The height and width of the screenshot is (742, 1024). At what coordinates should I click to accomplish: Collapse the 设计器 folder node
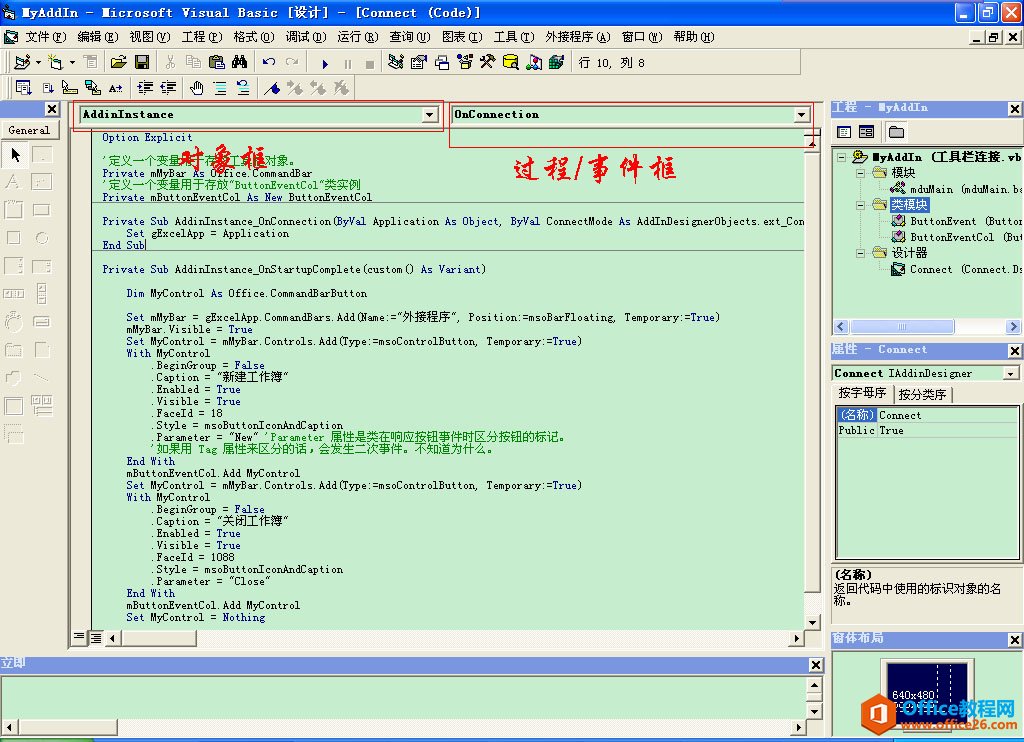point(861,253)
